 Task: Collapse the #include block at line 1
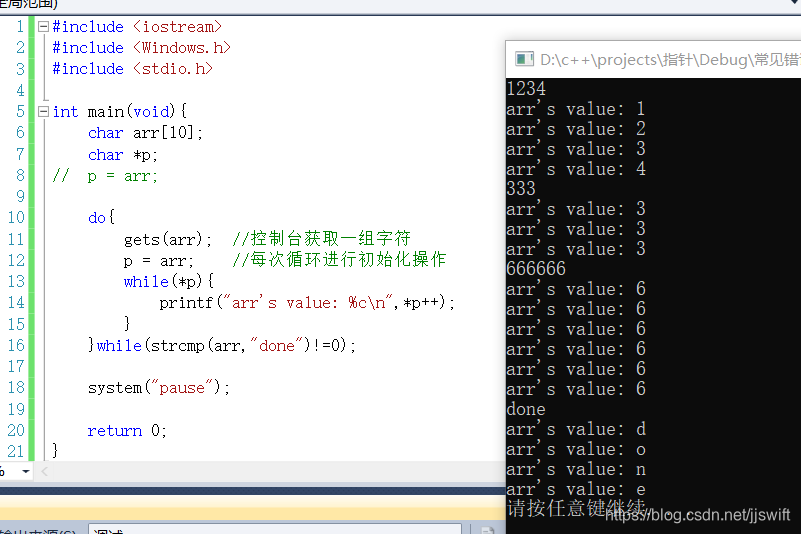pos(43,27)
